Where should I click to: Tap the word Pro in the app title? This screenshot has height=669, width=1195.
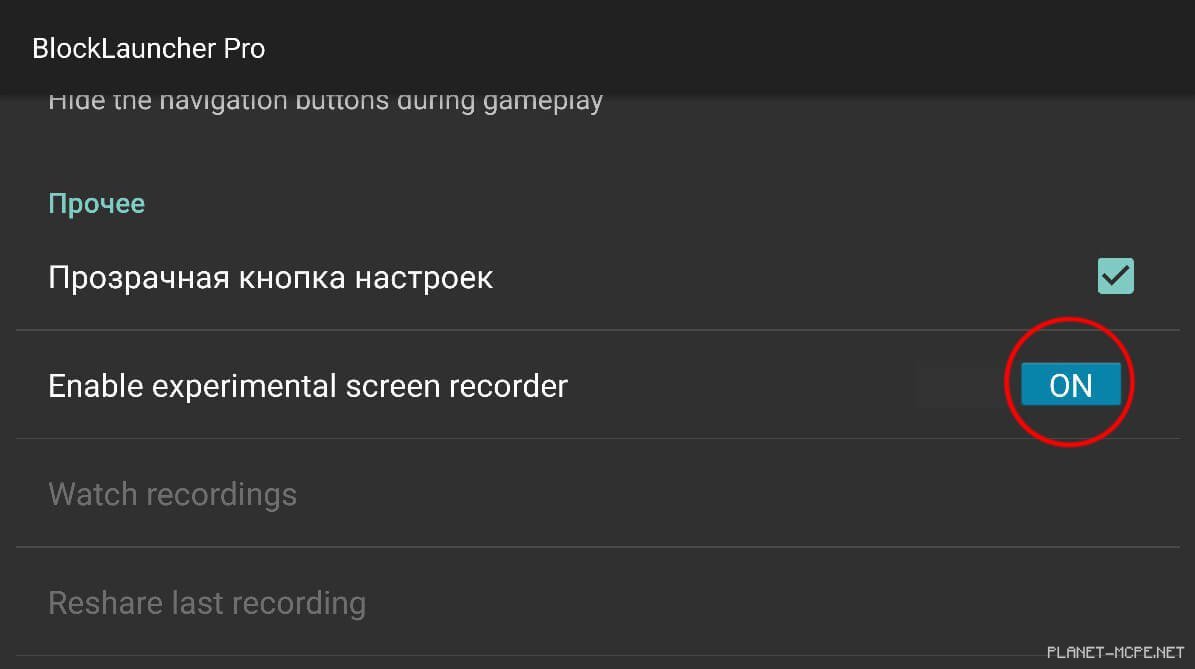[x=244, y=48]
